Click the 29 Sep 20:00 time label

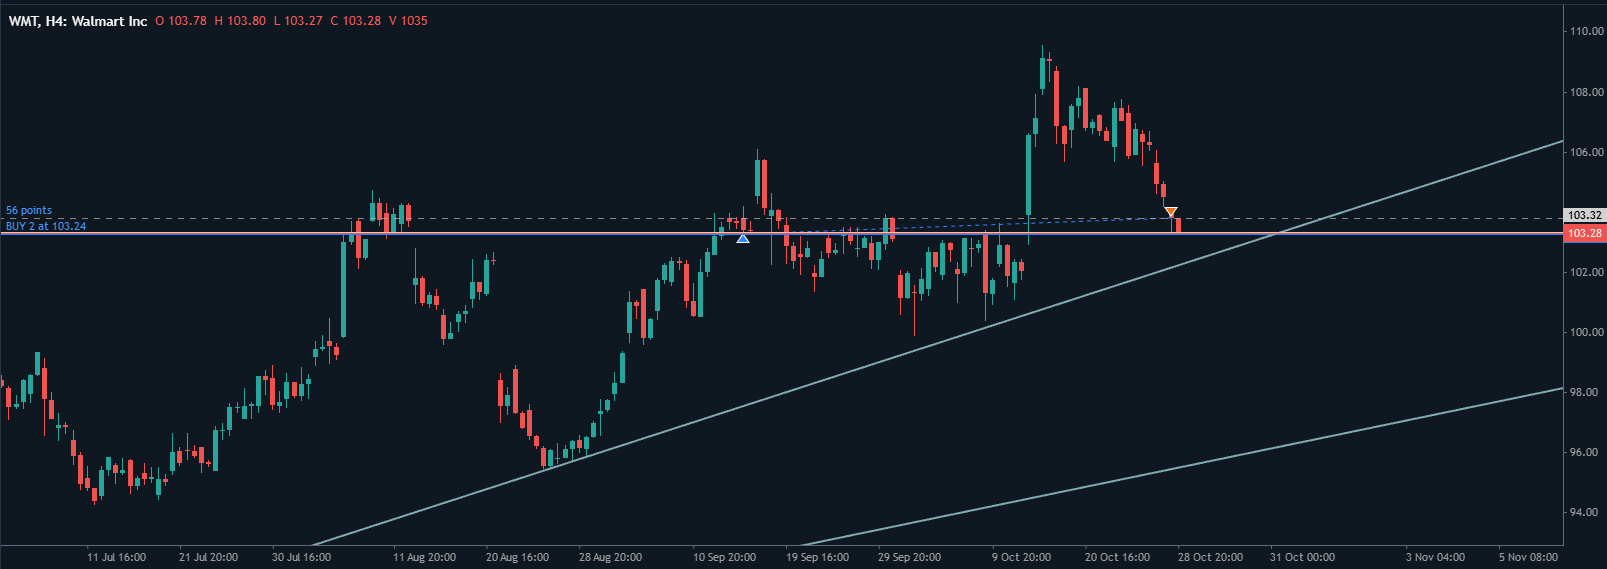[x=909, y=557]
